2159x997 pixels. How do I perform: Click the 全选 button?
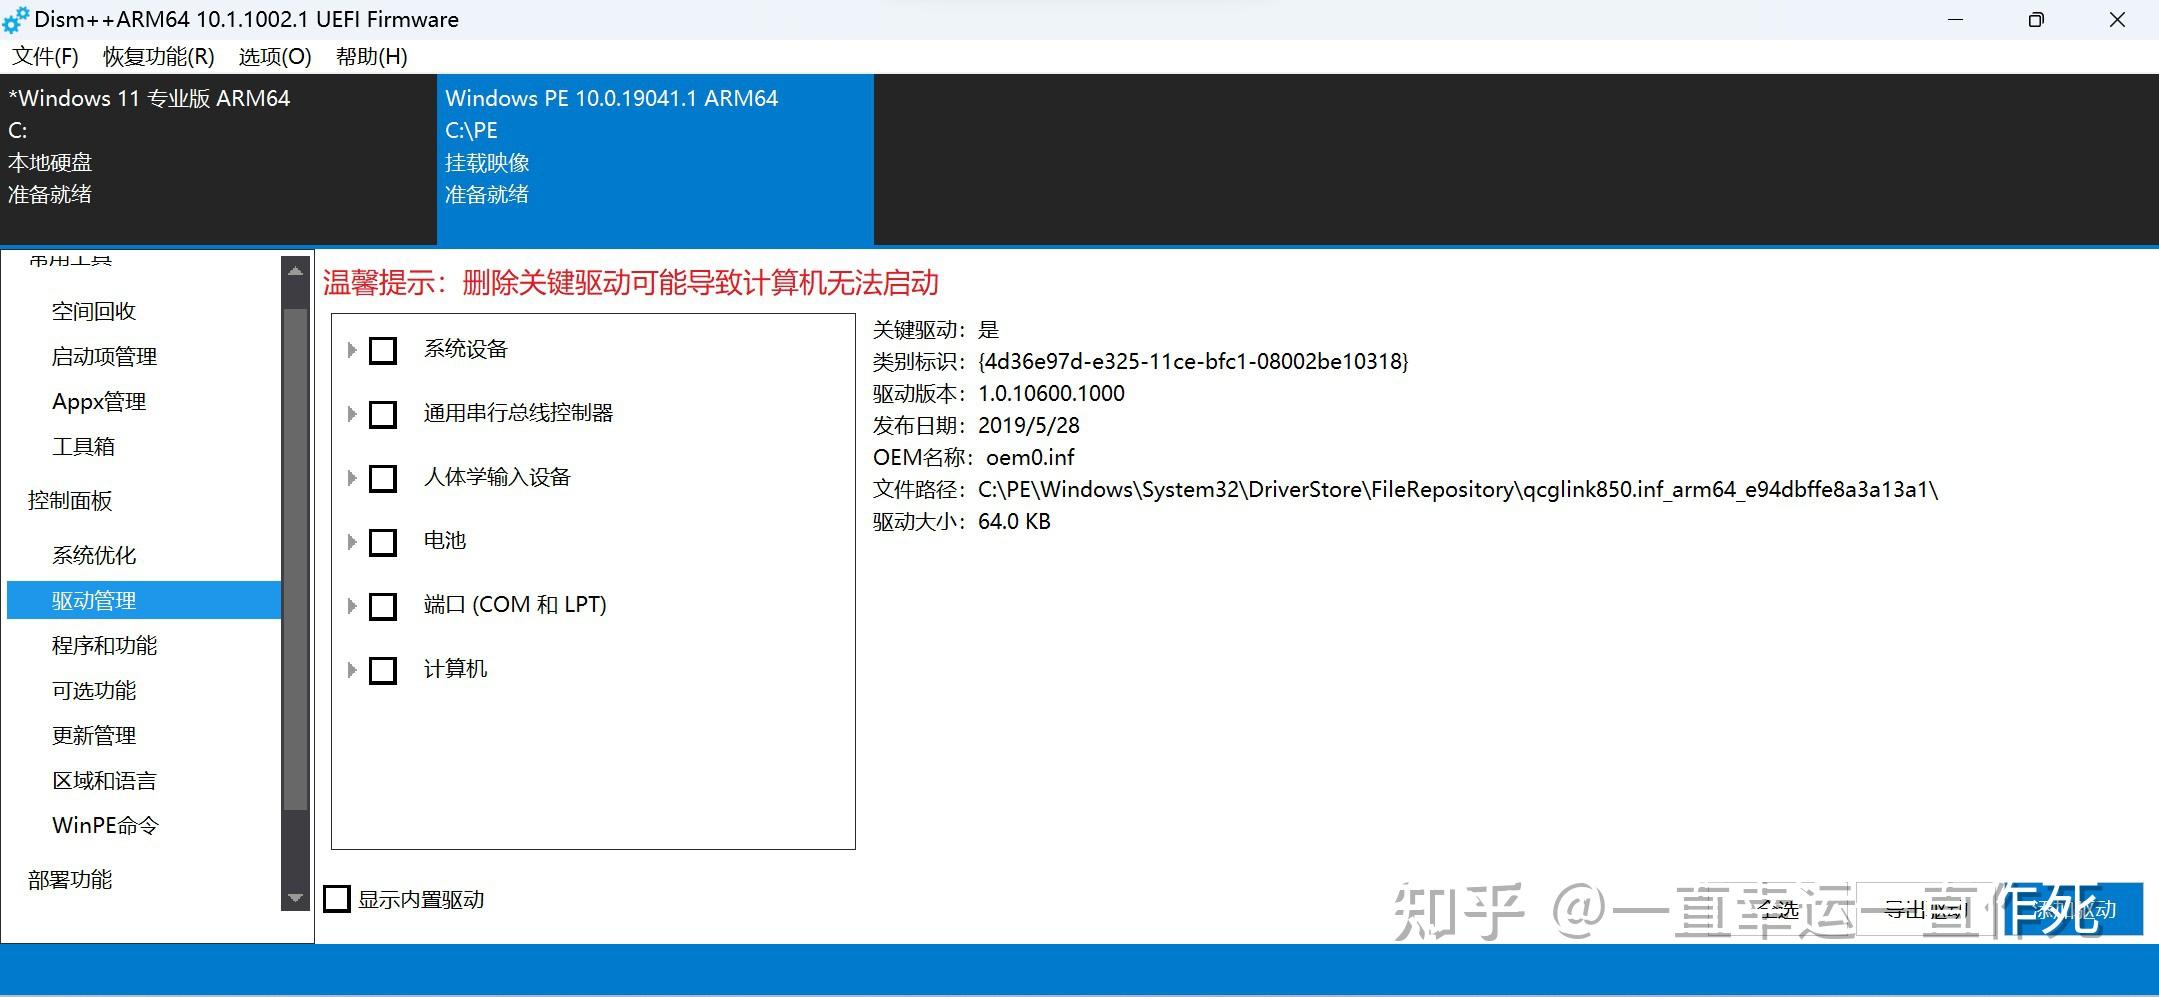[x=1781, y=910]
